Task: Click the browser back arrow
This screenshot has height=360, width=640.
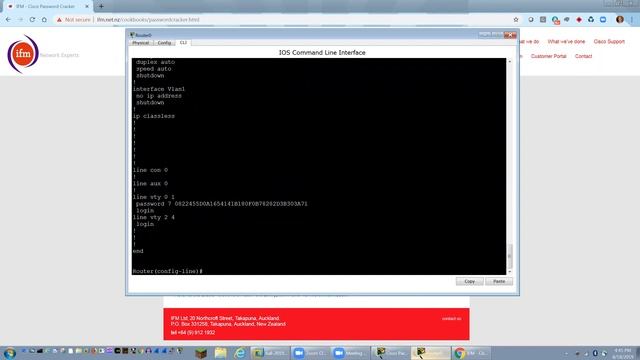Action: coord(8,20)
